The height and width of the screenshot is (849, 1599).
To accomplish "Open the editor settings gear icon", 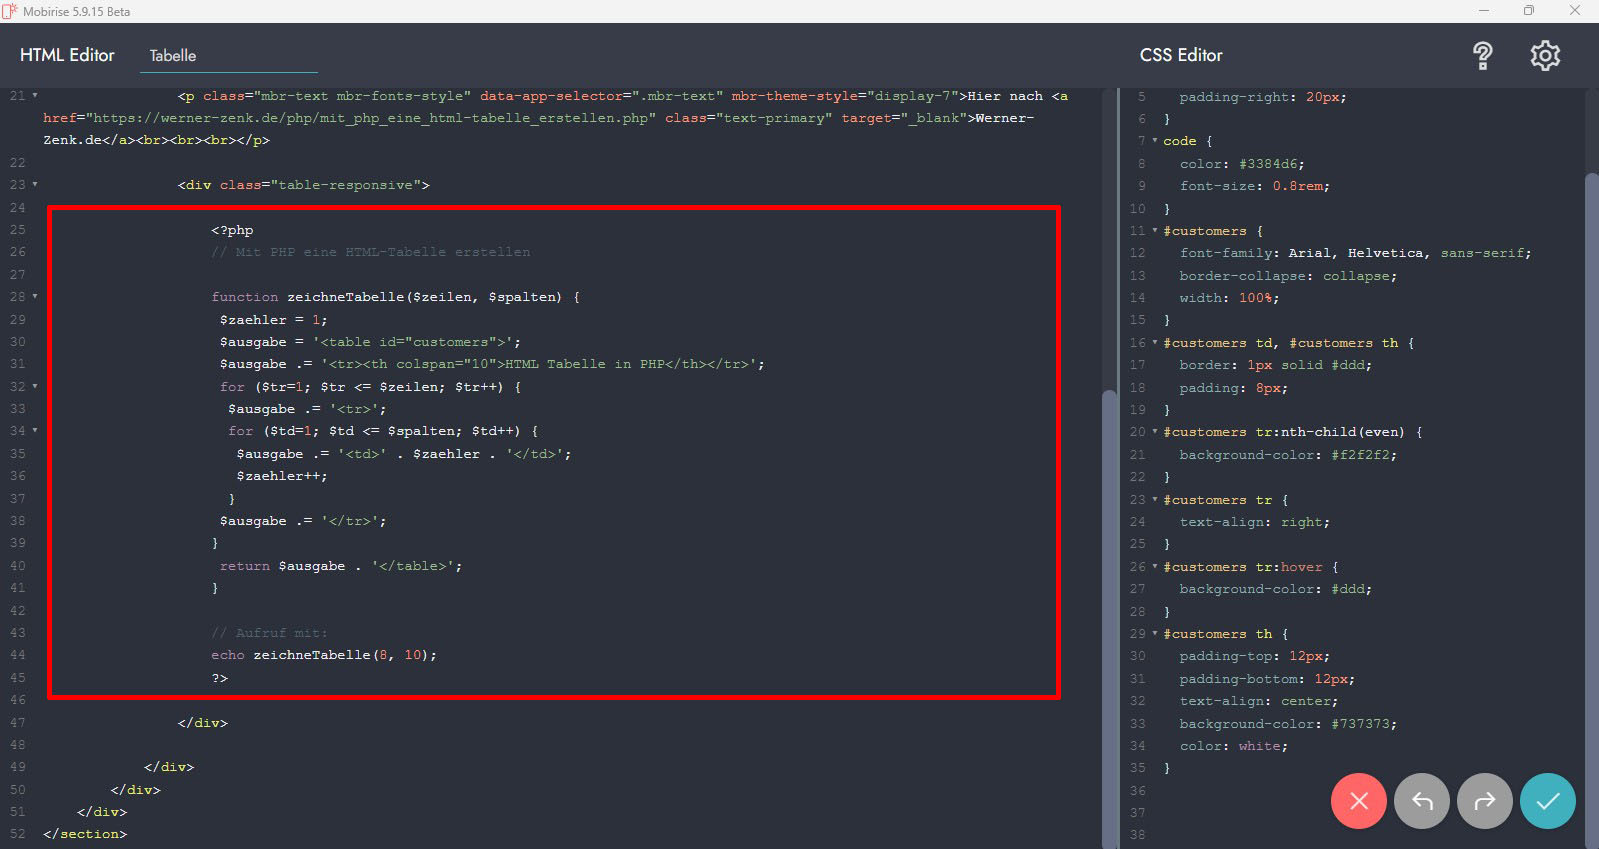I will coord(1545,56).
